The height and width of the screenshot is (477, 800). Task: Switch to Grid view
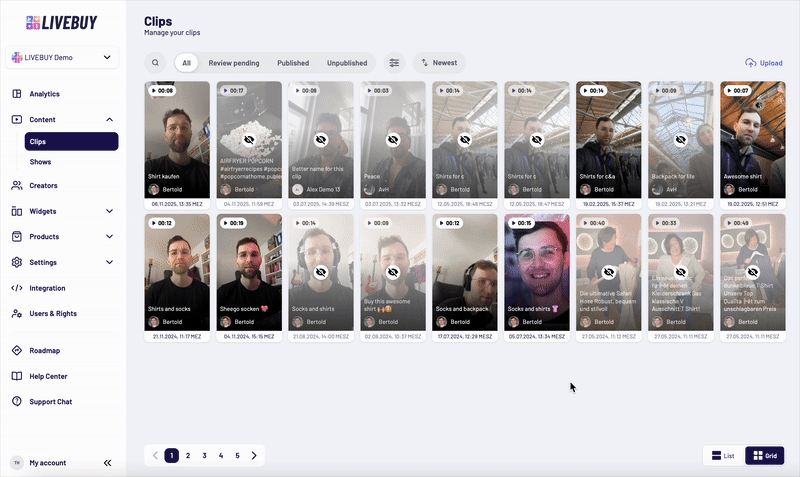coord(765,456)
